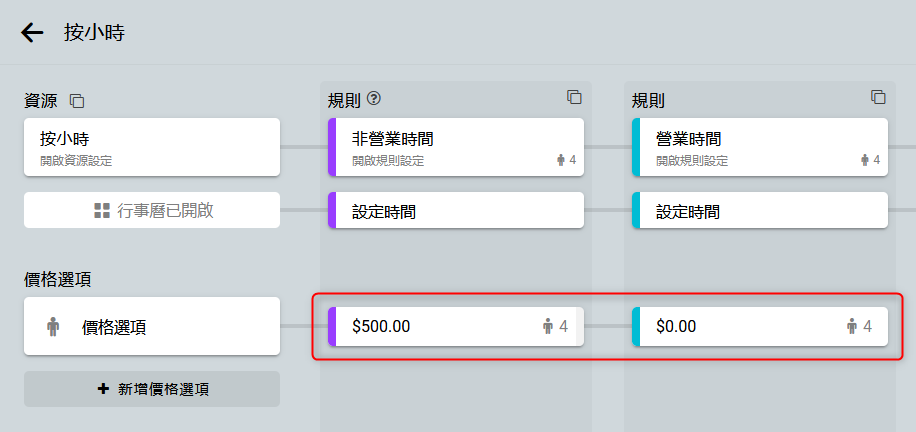Screen dimensions: 916x432
Task: Click person icon in $500.00 field
Action: click(548, 326)
